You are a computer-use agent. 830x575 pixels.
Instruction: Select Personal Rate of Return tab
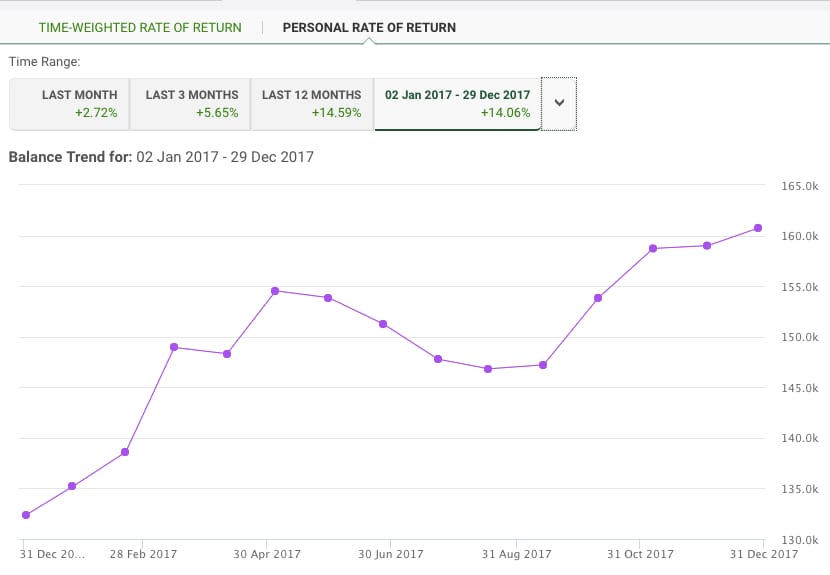[x=369, y=28]
